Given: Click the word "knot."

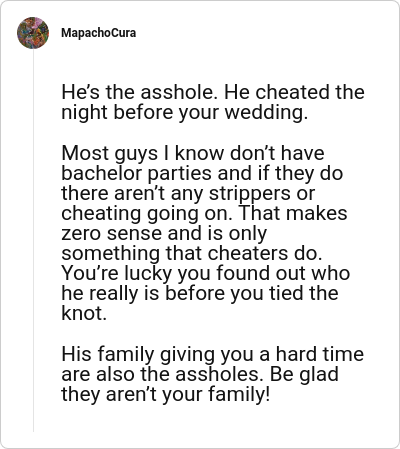Looking at the screenshot, I should tap(84, 313).
